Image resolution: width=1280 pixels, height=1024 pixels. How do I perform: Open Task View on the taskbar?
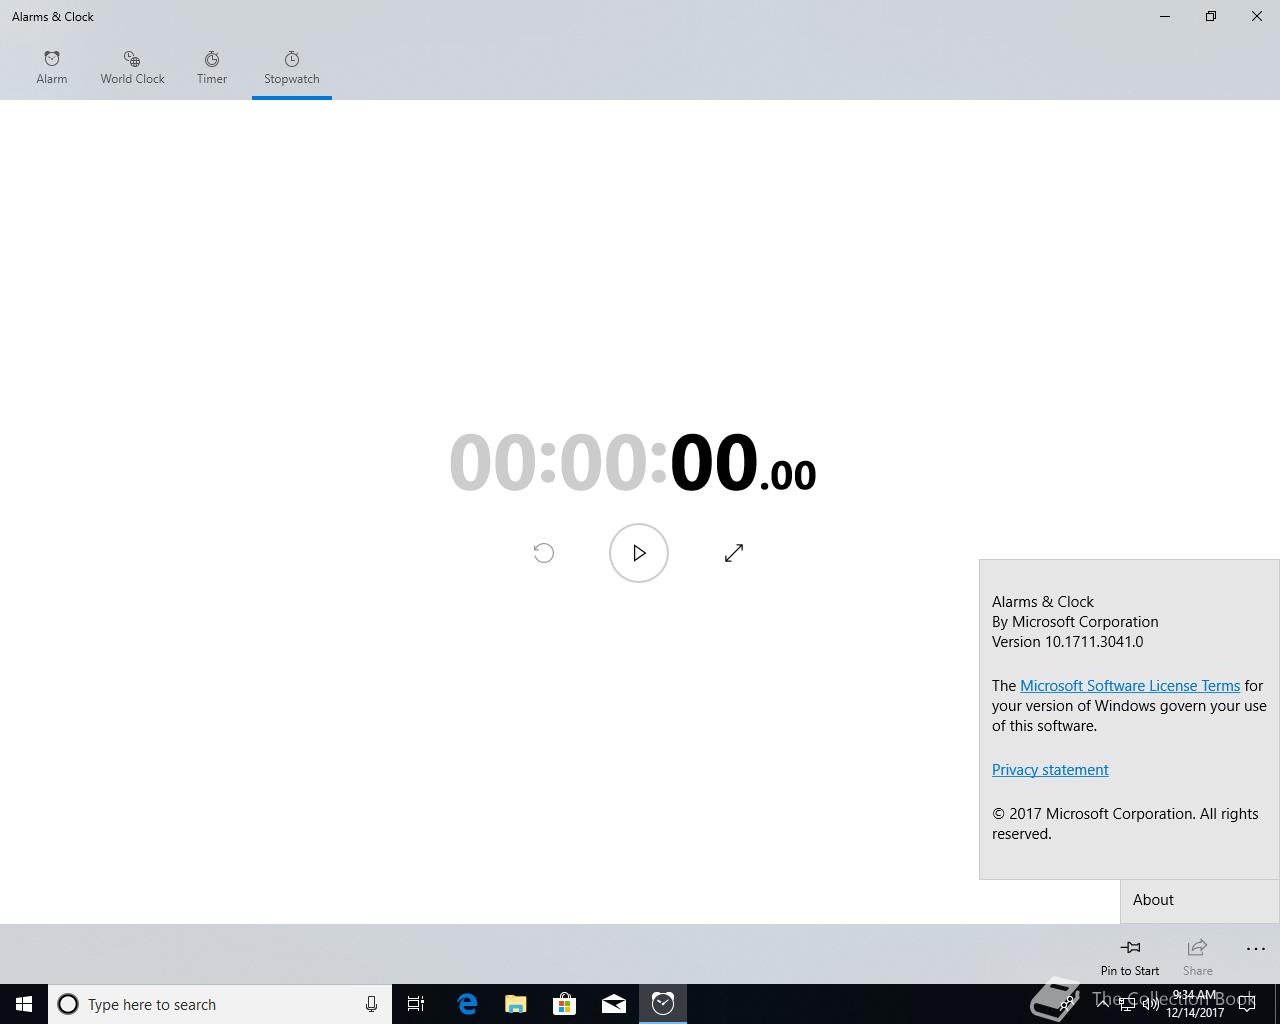tap(416, 1004)
